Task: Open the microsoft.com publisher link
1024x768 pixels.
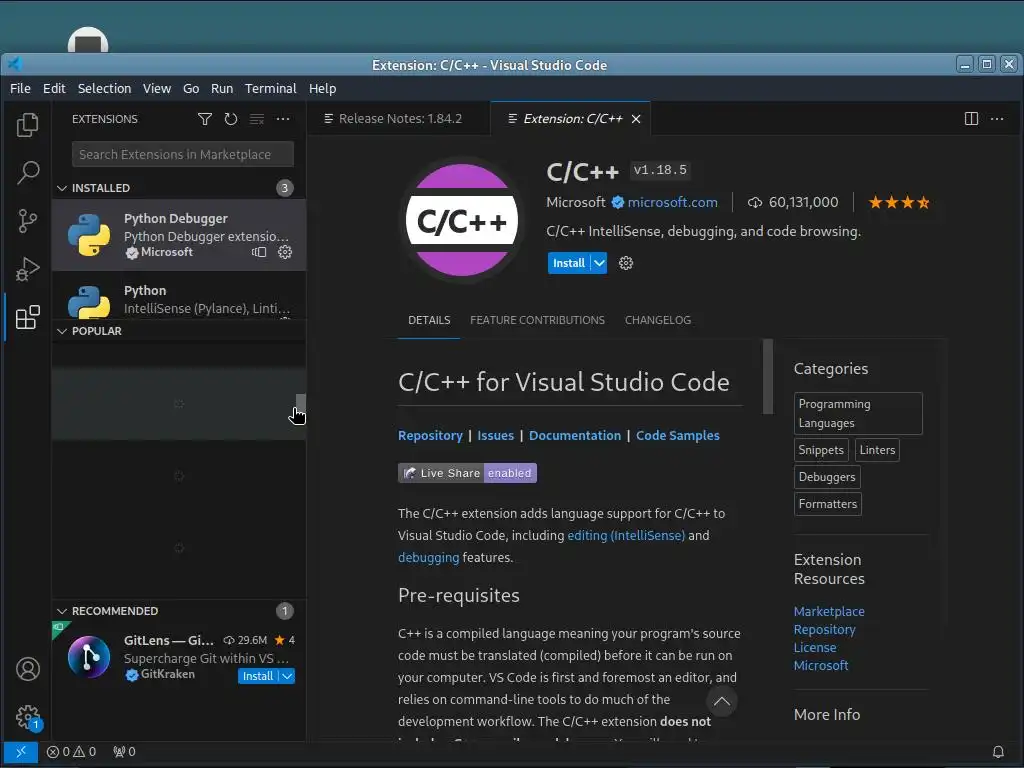Action: pyautogui.click(x=672, y=202)
